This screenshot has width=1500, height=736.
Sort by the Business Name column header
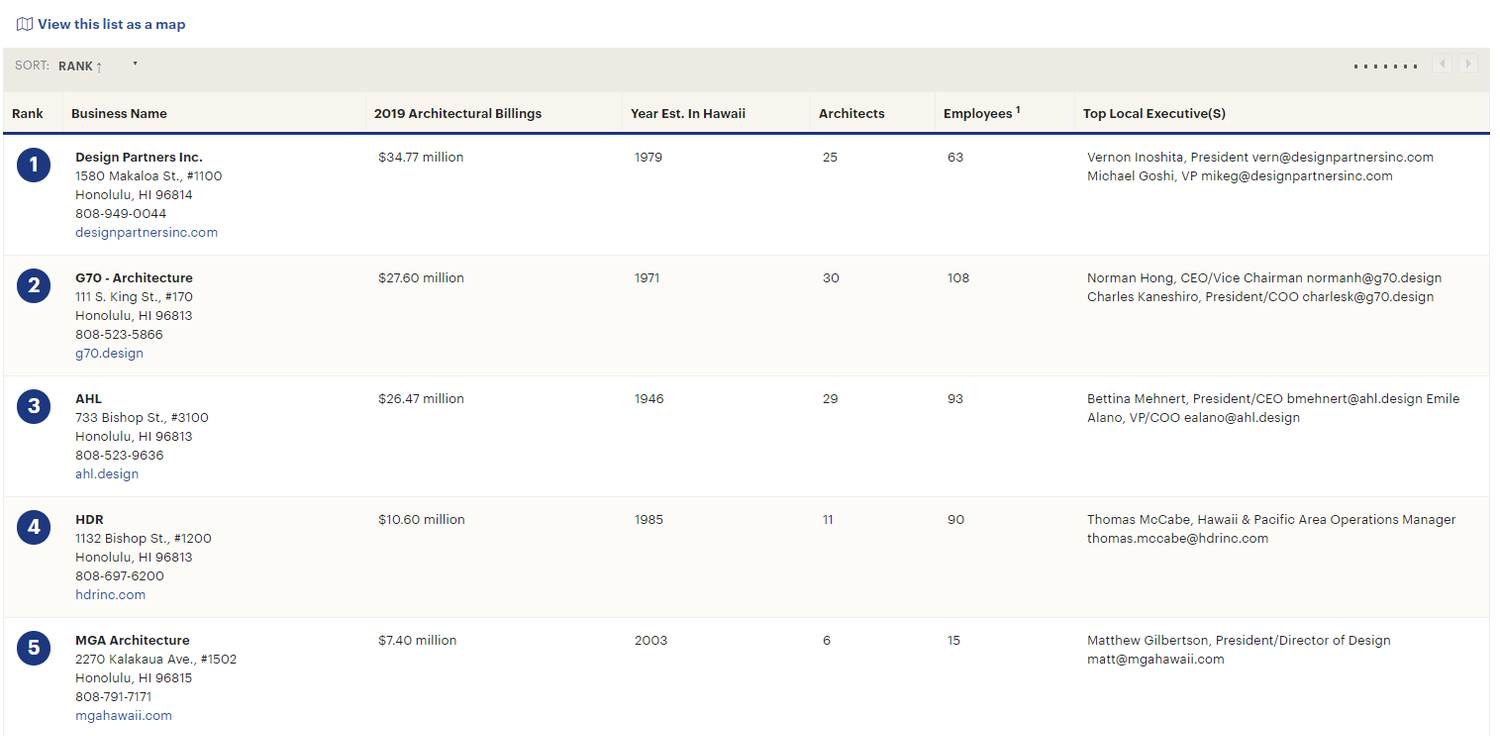(x=119, y=114)
